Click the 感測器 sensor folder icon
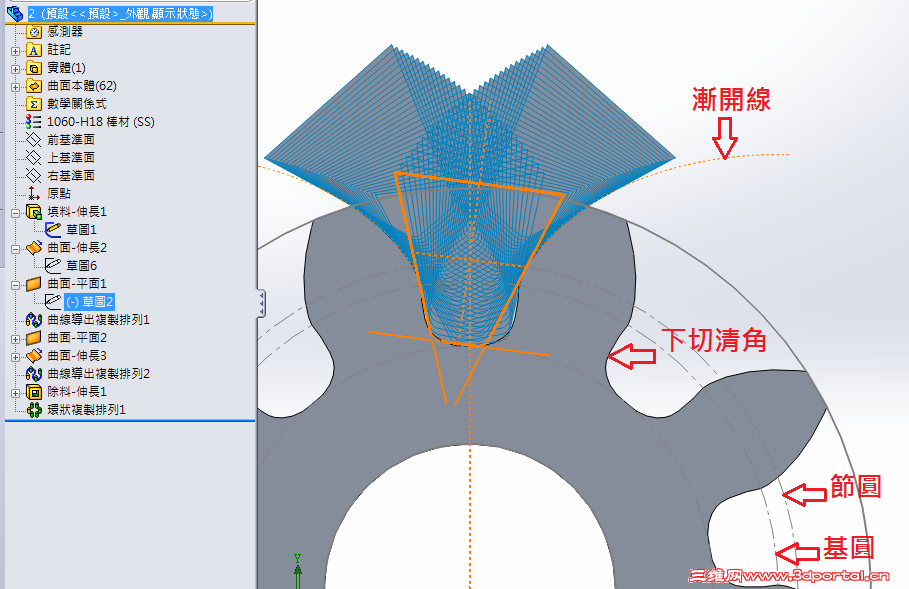The width and height of the screenshot is (909, 589). 34,32
